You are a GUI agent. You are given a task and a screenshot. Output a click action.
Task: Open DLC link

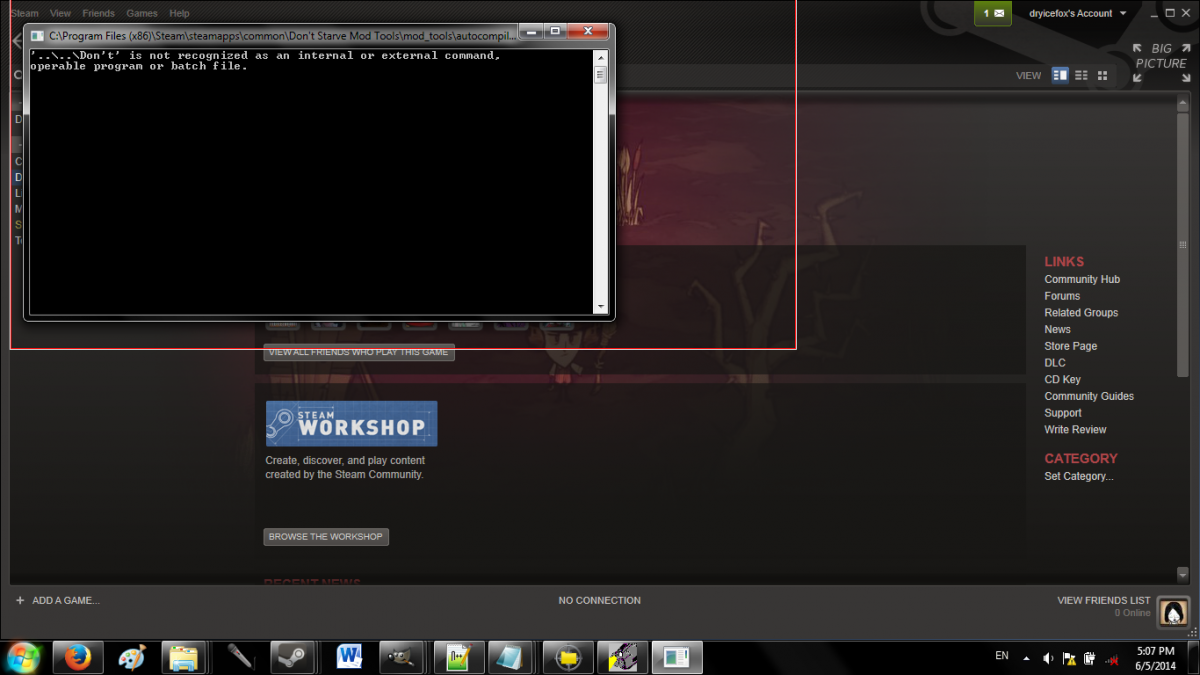(x=1055, y=363)
